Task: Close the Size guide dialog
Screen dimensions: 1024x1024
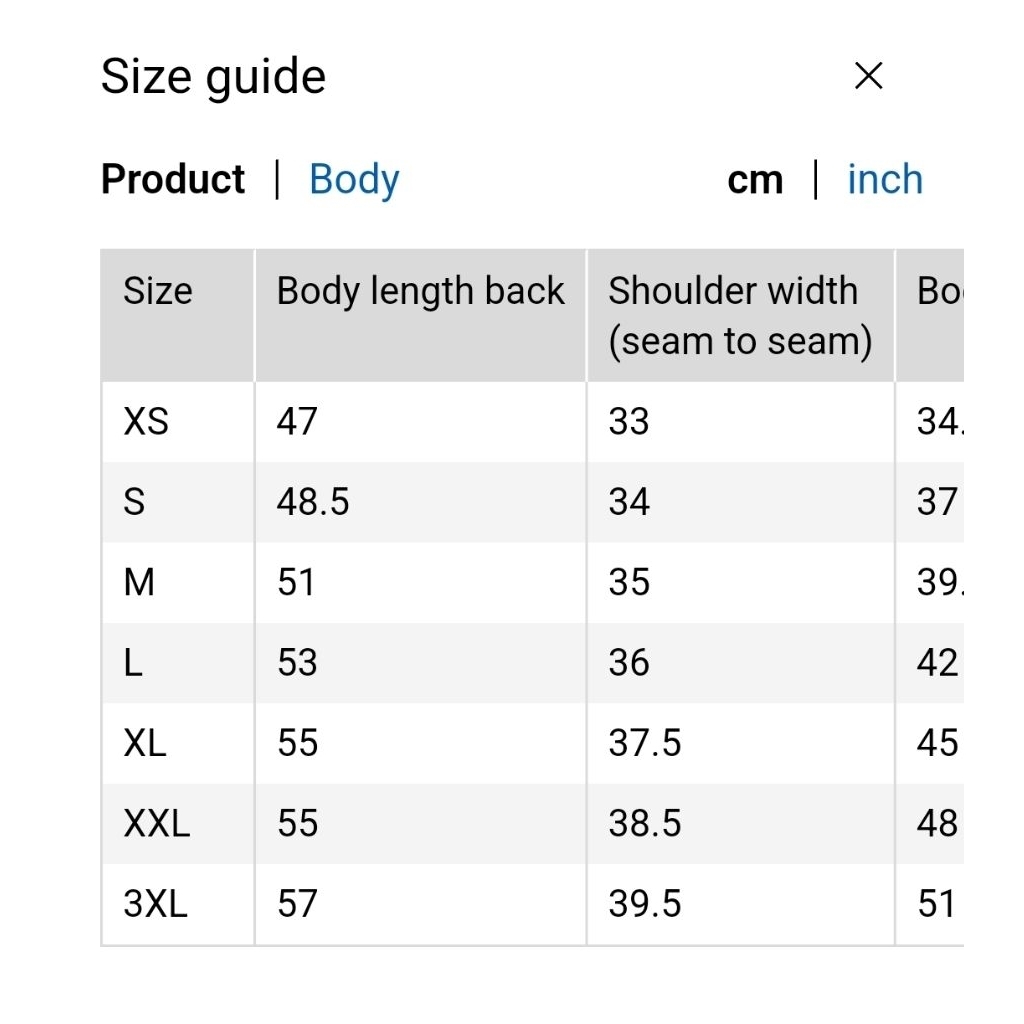Action: click(868, 76)
